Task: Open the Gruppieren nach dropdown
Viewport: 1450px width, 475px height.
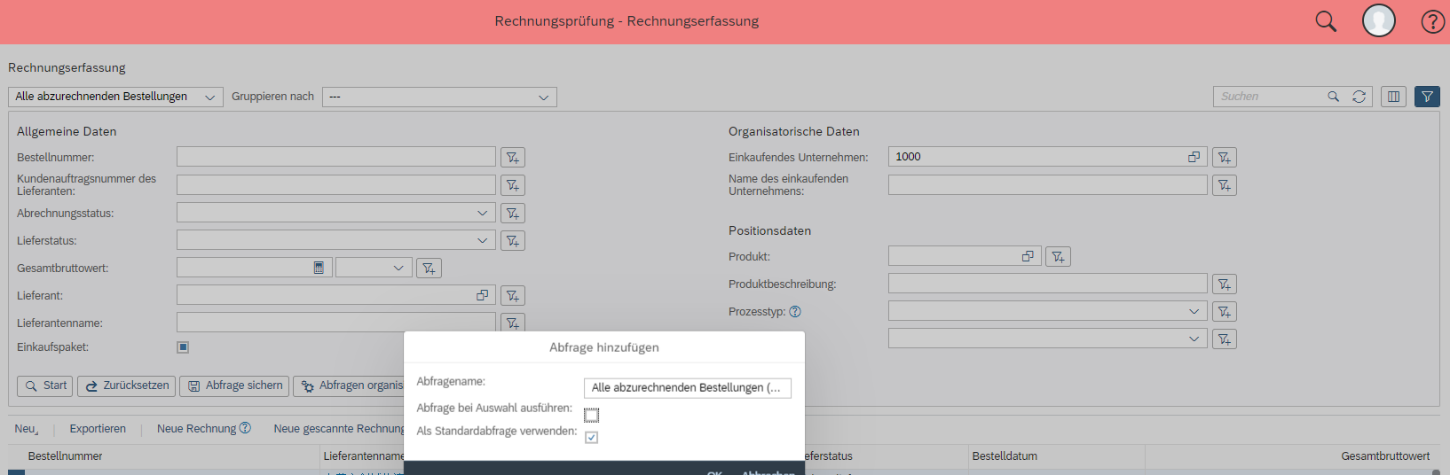Action: point(543,97)
